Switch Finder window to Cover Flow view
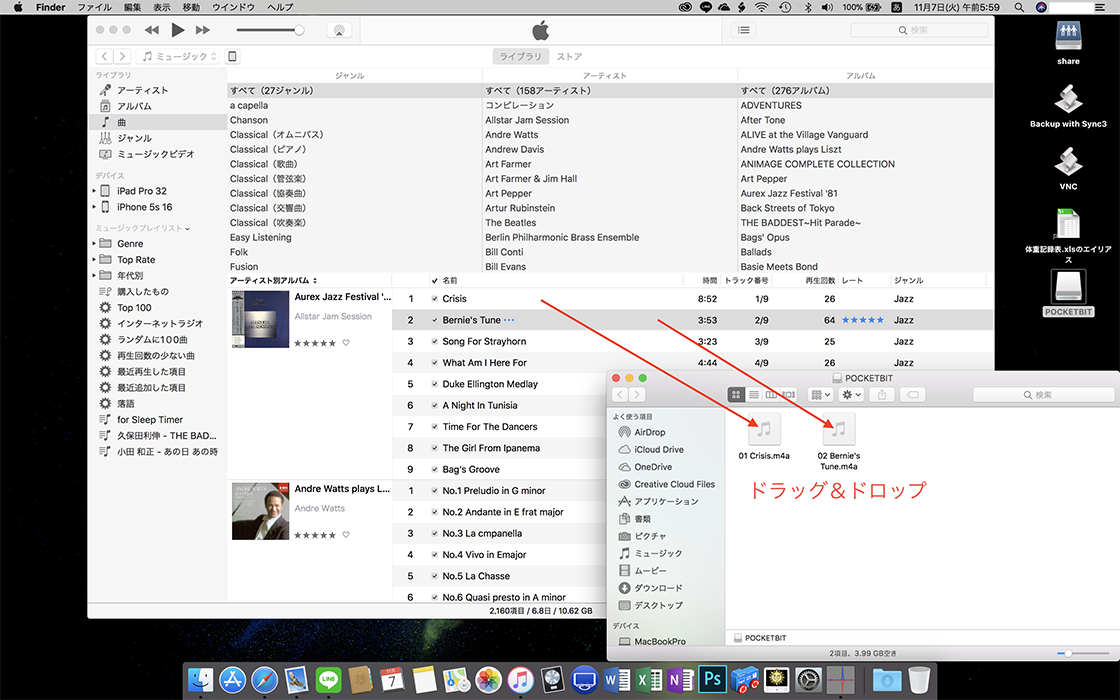Screen dimensions: 1120x700 788,395
